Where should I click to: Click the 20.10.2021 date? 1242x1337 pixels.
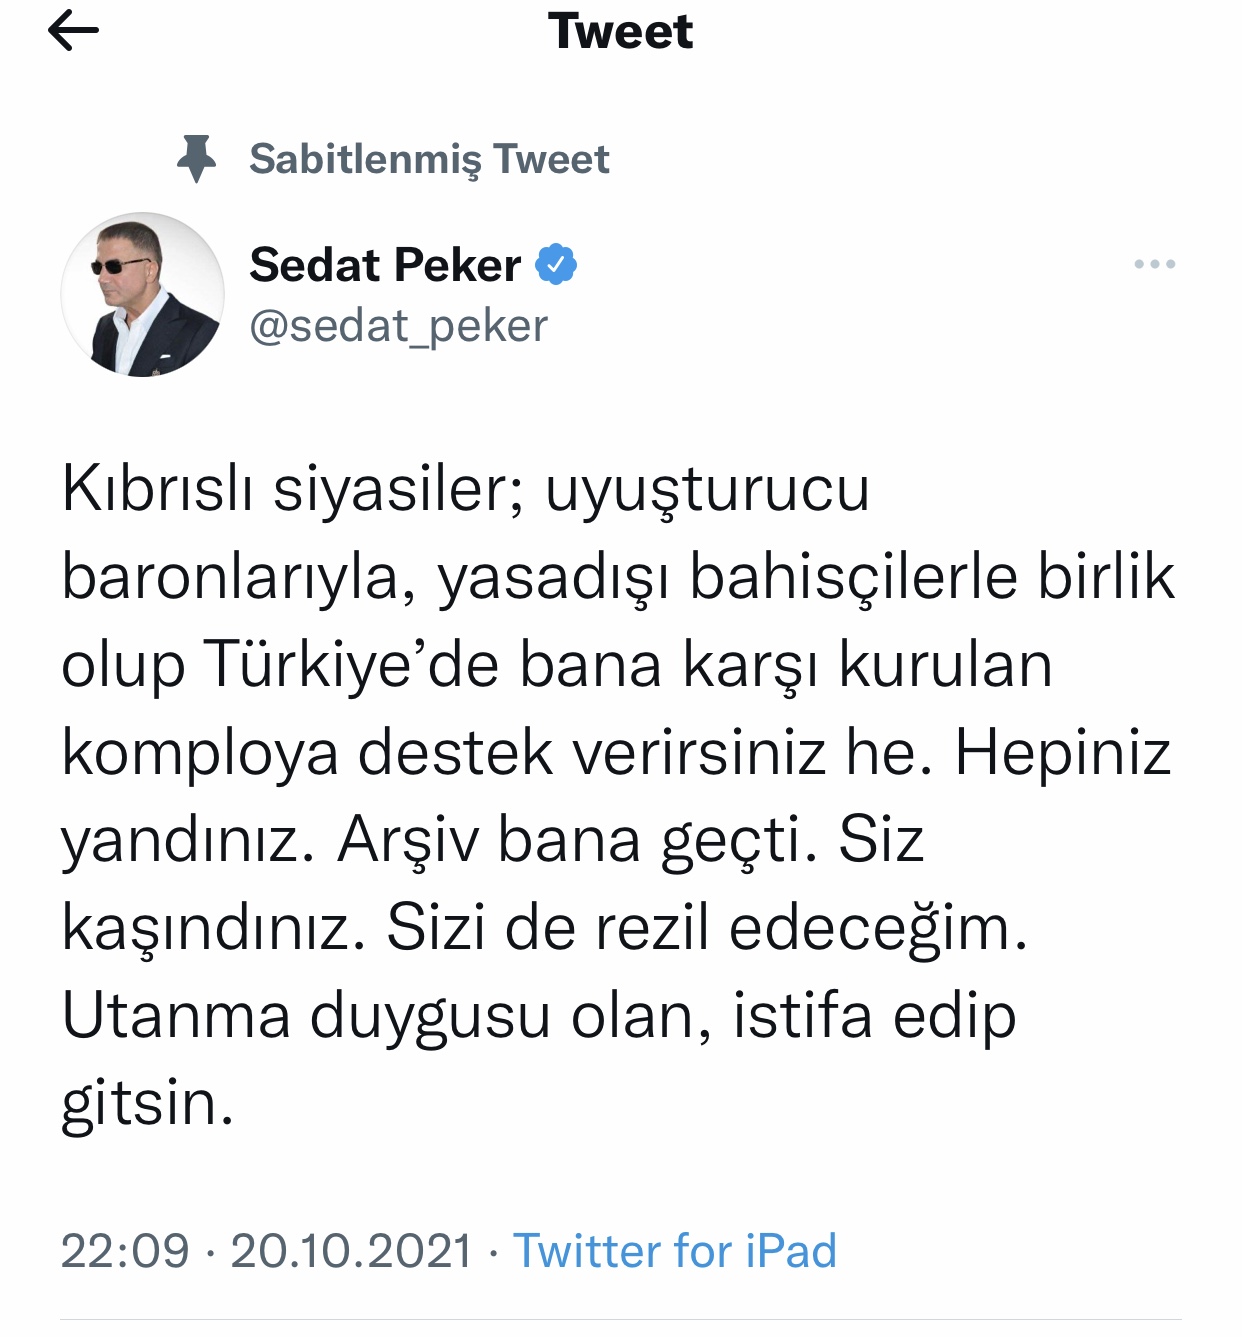351,1251
